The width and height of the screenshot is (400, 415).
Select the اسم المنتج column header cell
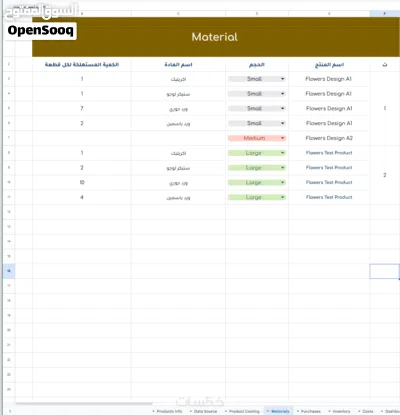tap(329, 64)
